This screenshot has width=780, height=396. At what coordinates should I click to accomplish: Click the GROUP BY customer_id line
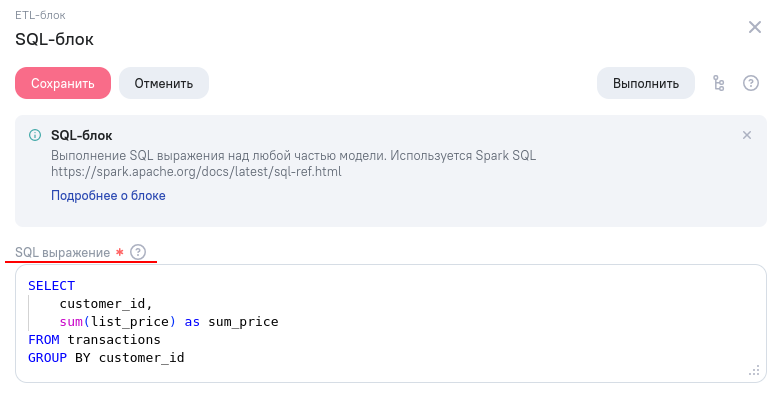click(106, 357)
